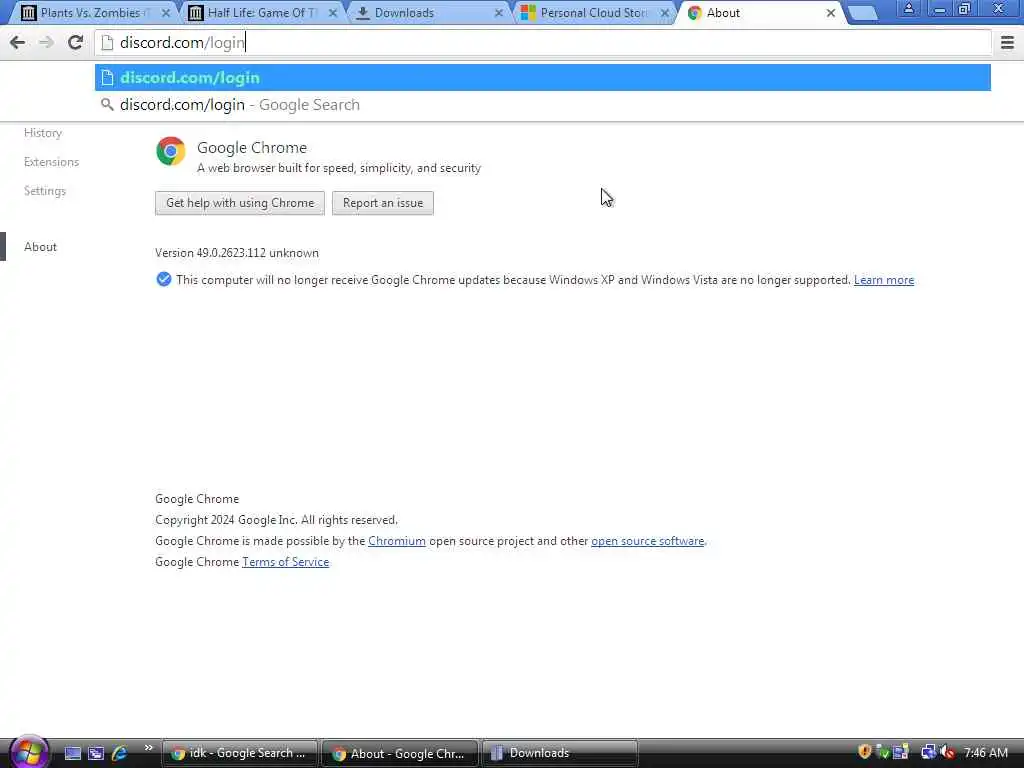Close the Half Life tab
1024x768 pixels.
click(332, 12)
